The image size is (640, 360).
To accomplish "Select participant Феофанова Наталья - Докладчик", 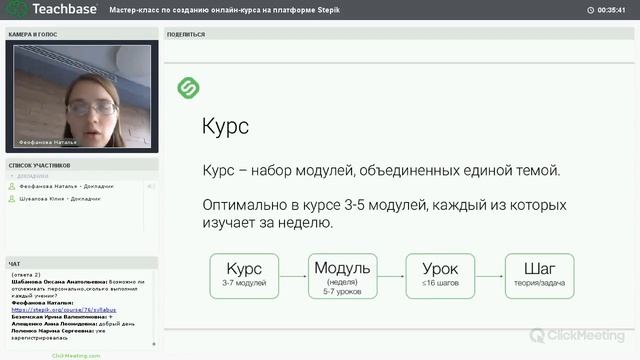I will tap(67, 186).
